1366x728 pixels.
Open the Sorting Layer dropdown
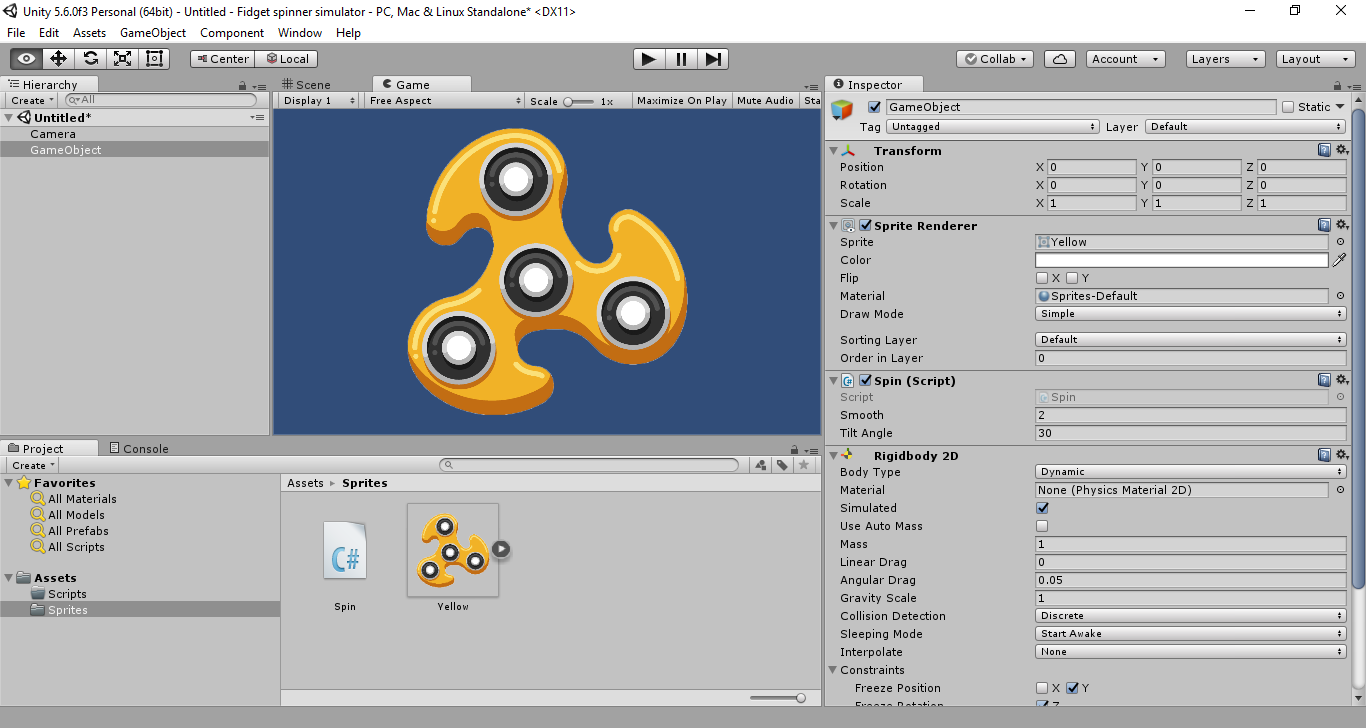pyautogui.click(x=1190, y=340)
